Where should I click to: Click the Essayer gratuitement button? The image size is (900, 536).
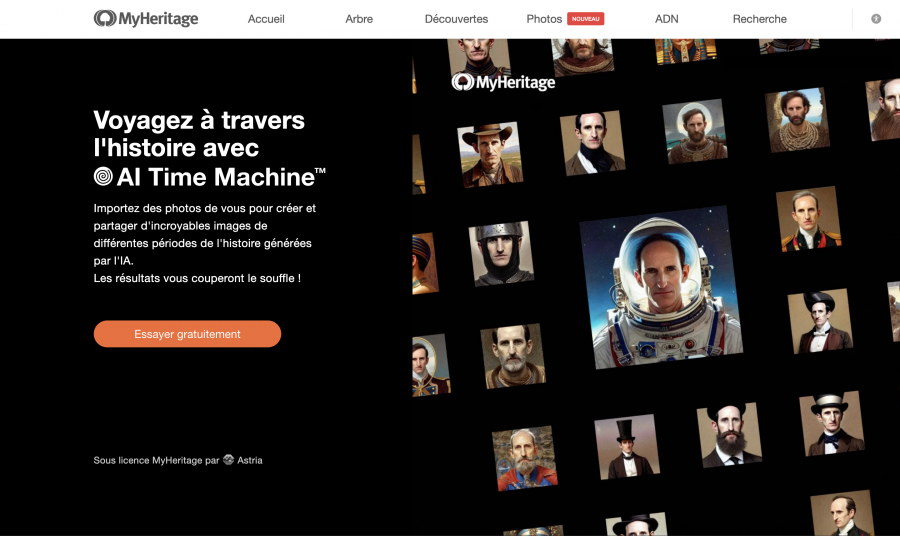pos(187,334)
